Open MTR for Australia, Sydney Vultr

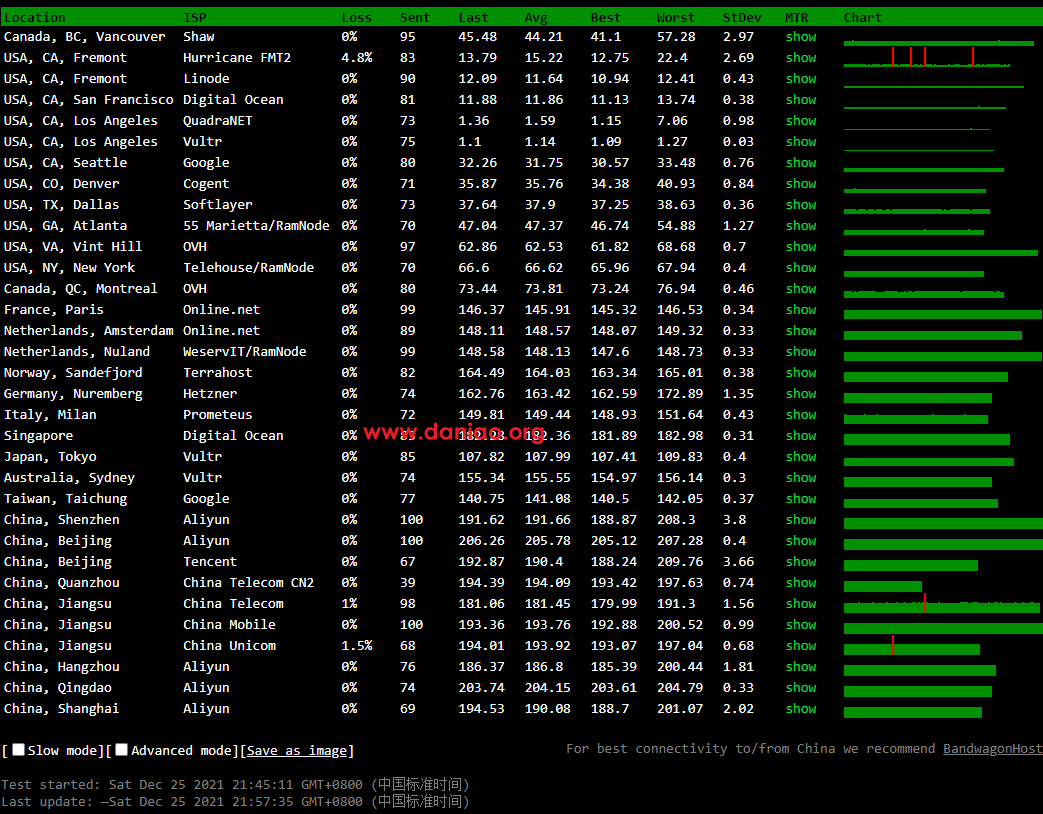[801, 477]
